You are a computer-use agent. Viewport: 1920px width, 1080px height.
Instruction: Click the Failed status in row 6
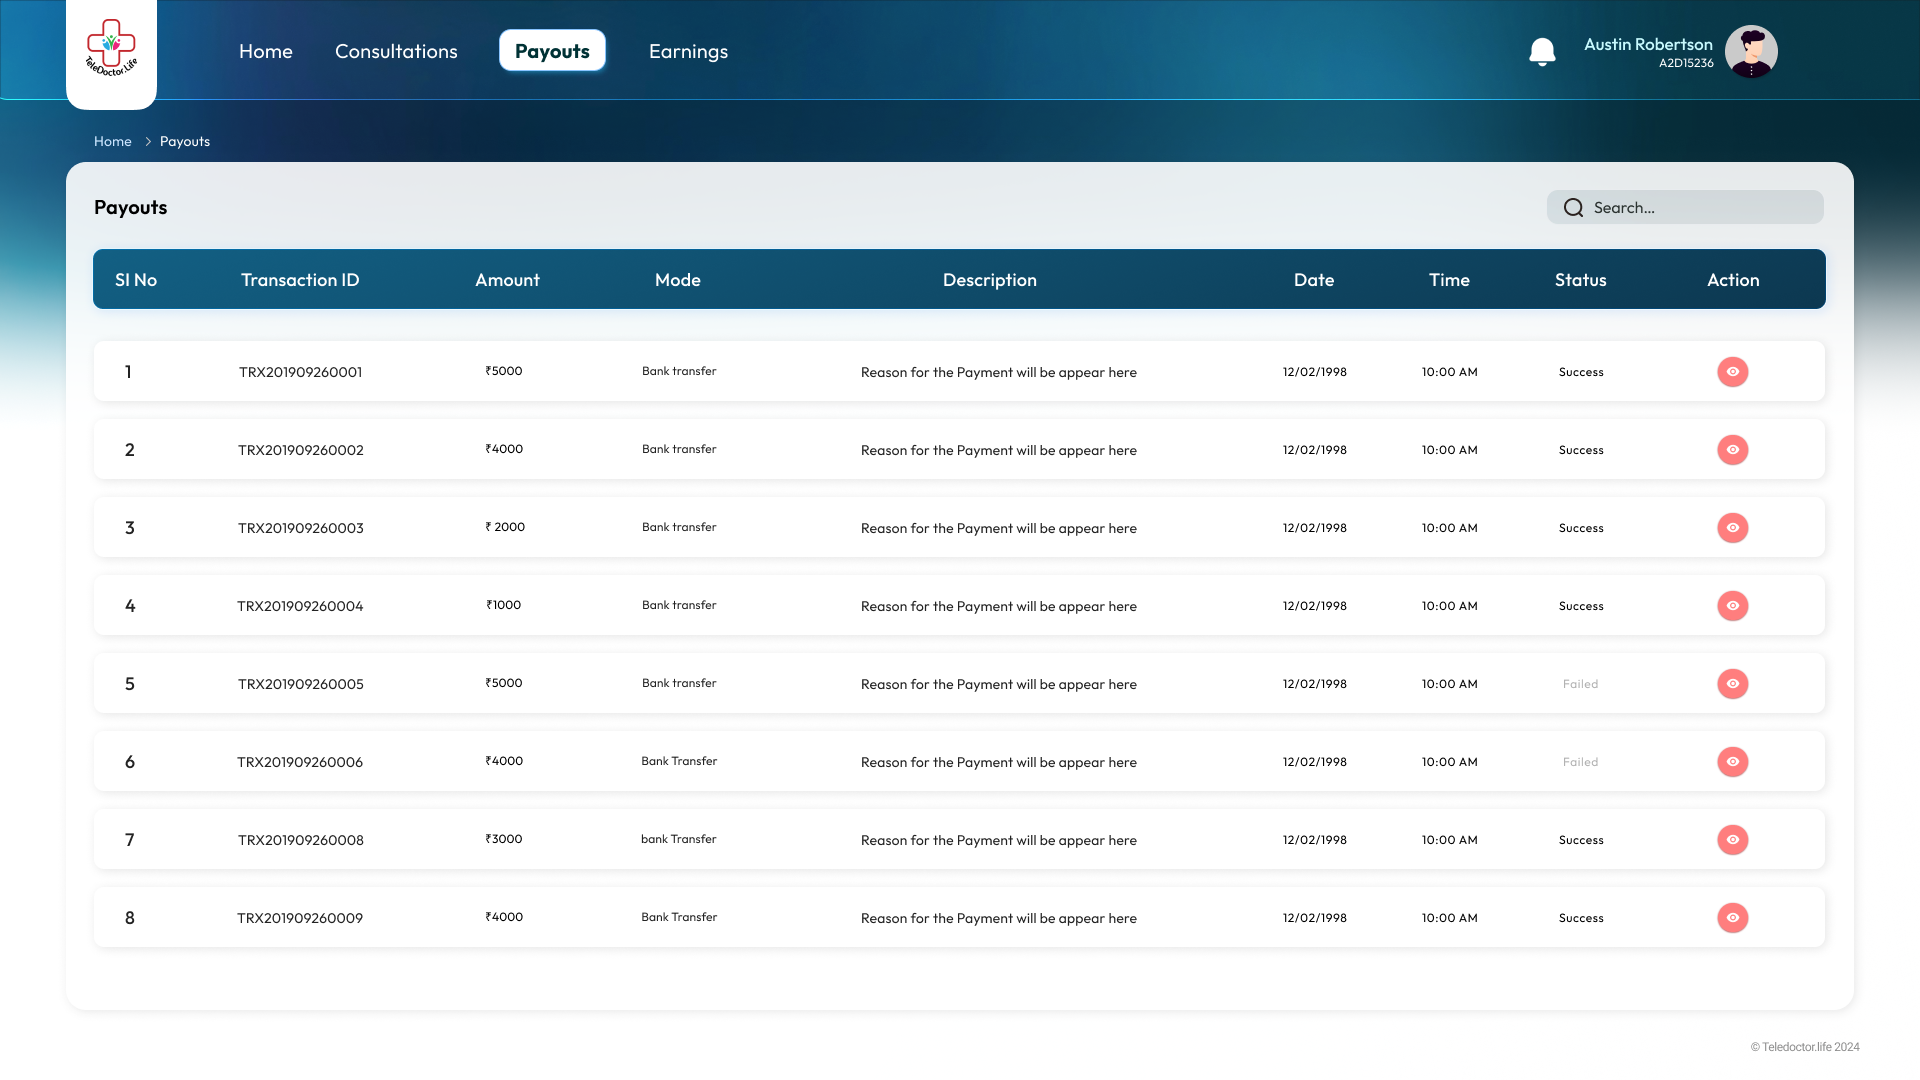click(x=1581, y=762)
